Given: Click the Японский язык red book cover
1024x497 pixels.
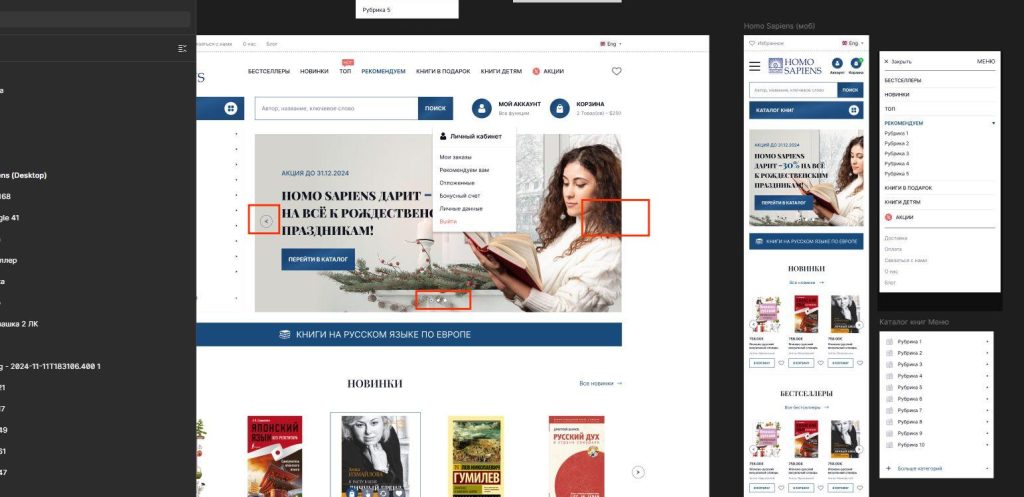Looking at the screenshot, I should click(274, 457).
